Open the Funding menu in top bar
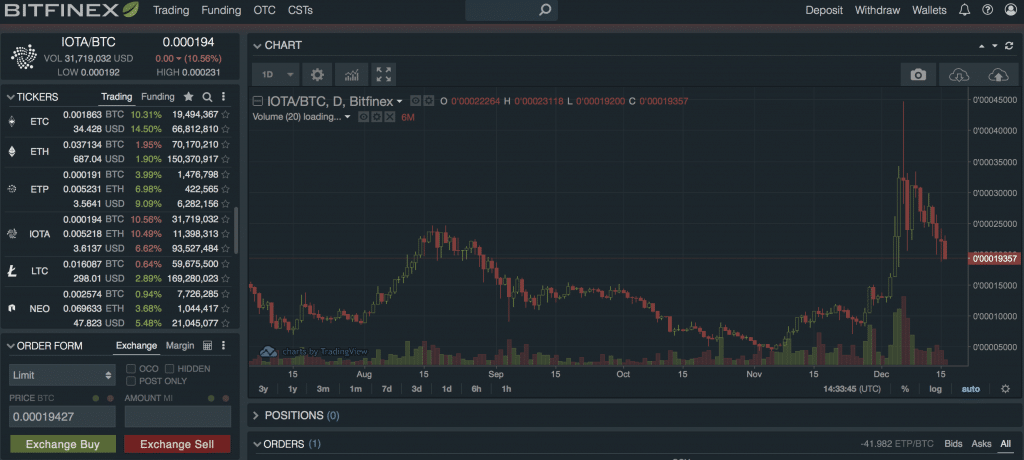The width and height of the screenshot is (1024, 460). click(221, 10)
